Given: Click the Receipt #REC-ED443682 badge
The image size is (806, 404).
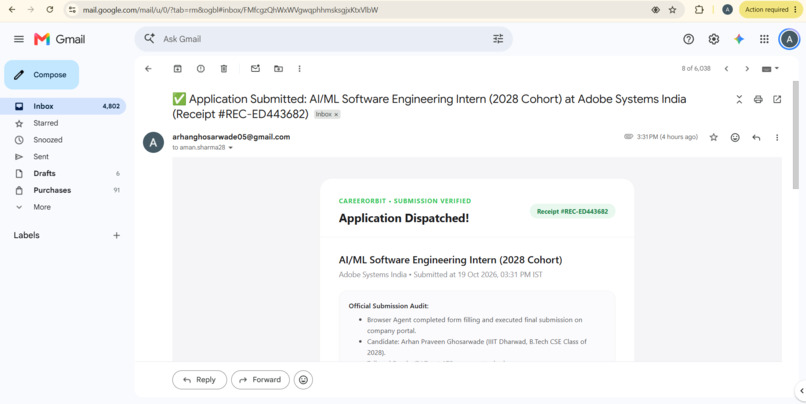Looking at the screenshot, I should 572,211.
